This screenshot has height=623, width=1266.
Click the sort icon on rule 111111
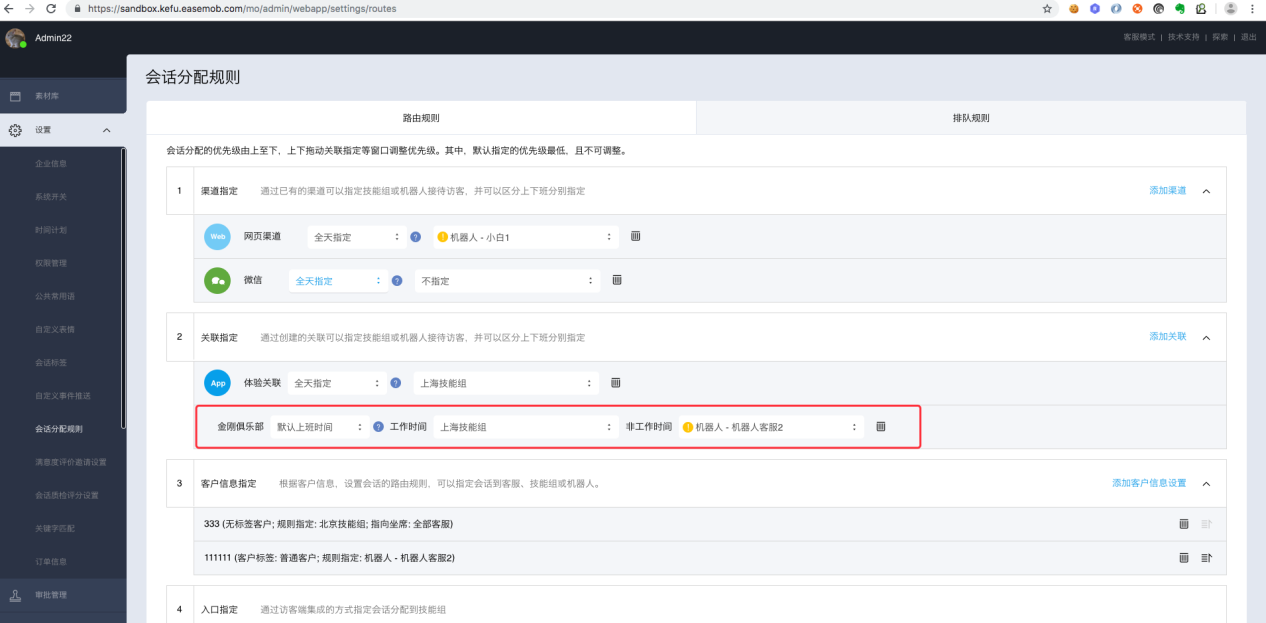click(x=1206, y=558)
